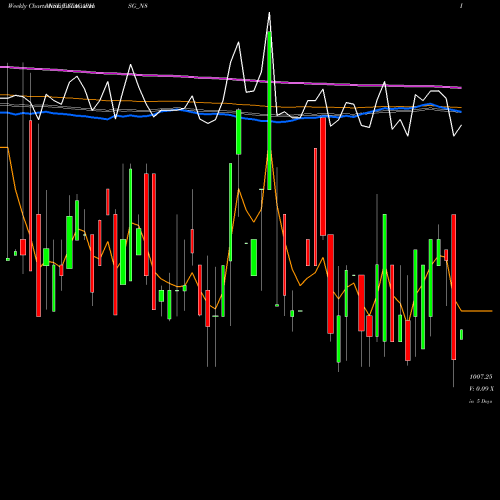
Task: Click the '1007.25' price value
Action: pos(481,377)
